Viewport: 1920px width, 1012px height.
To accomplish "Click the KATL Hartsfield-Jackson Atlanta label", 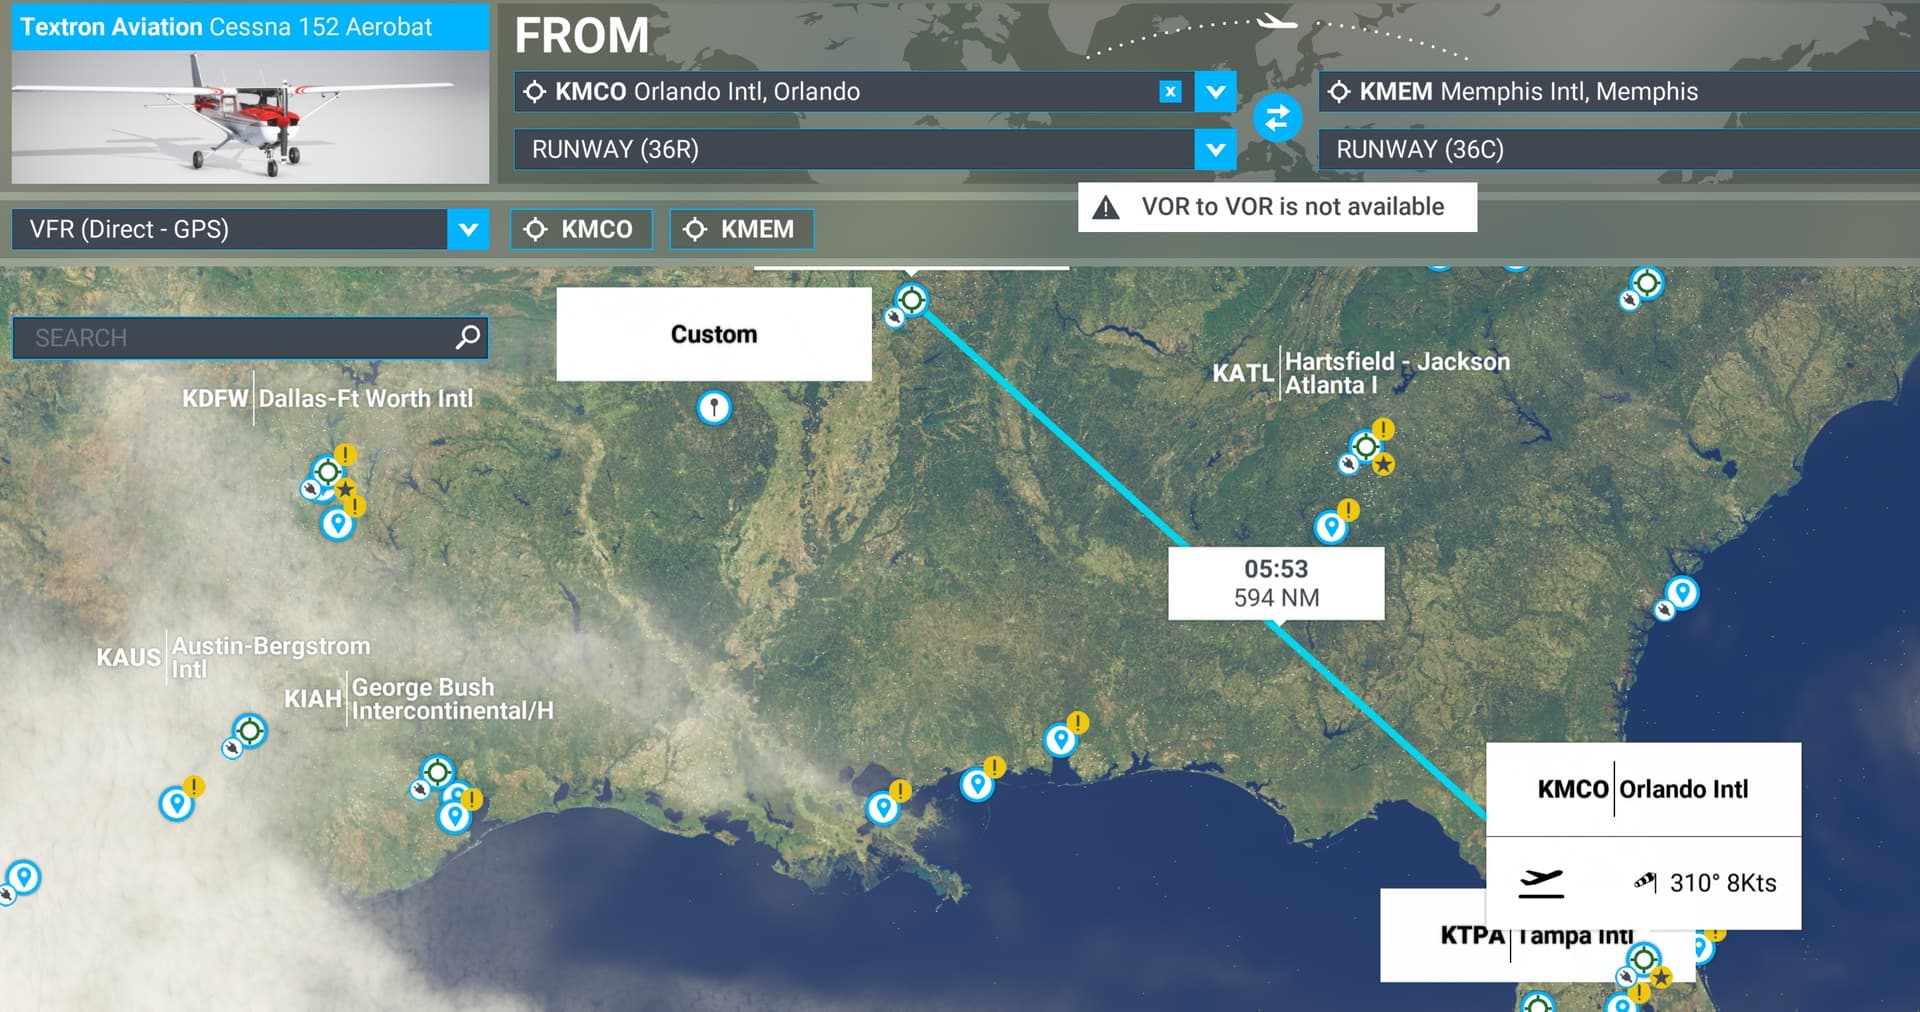I will [x=1361, y=373].
